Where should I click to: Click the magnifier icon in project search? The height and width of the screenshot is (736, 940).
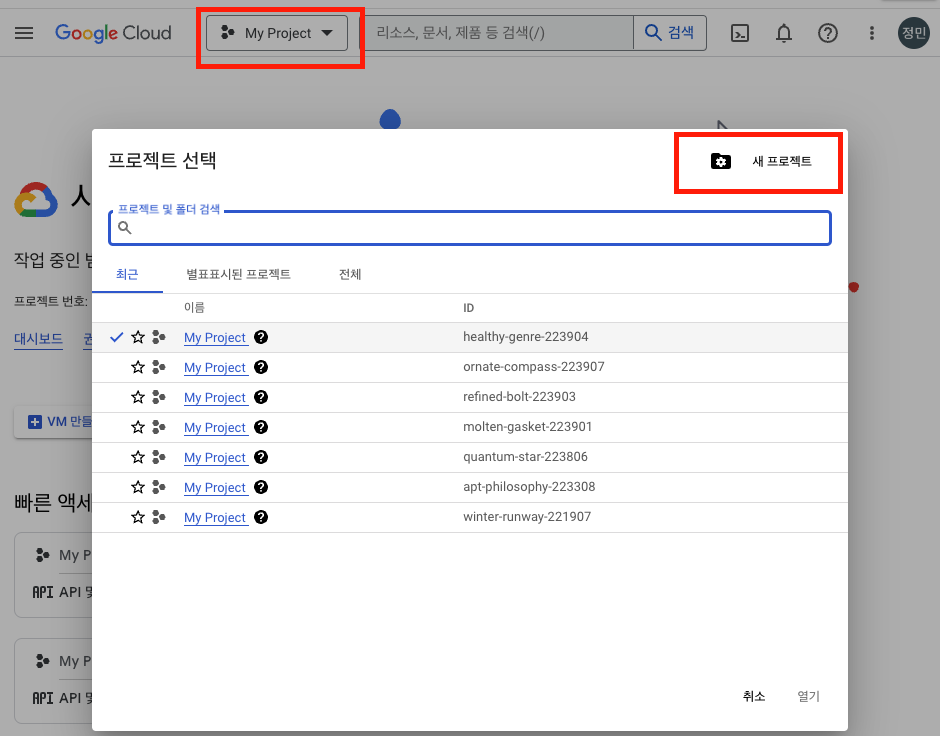(125, 228)
